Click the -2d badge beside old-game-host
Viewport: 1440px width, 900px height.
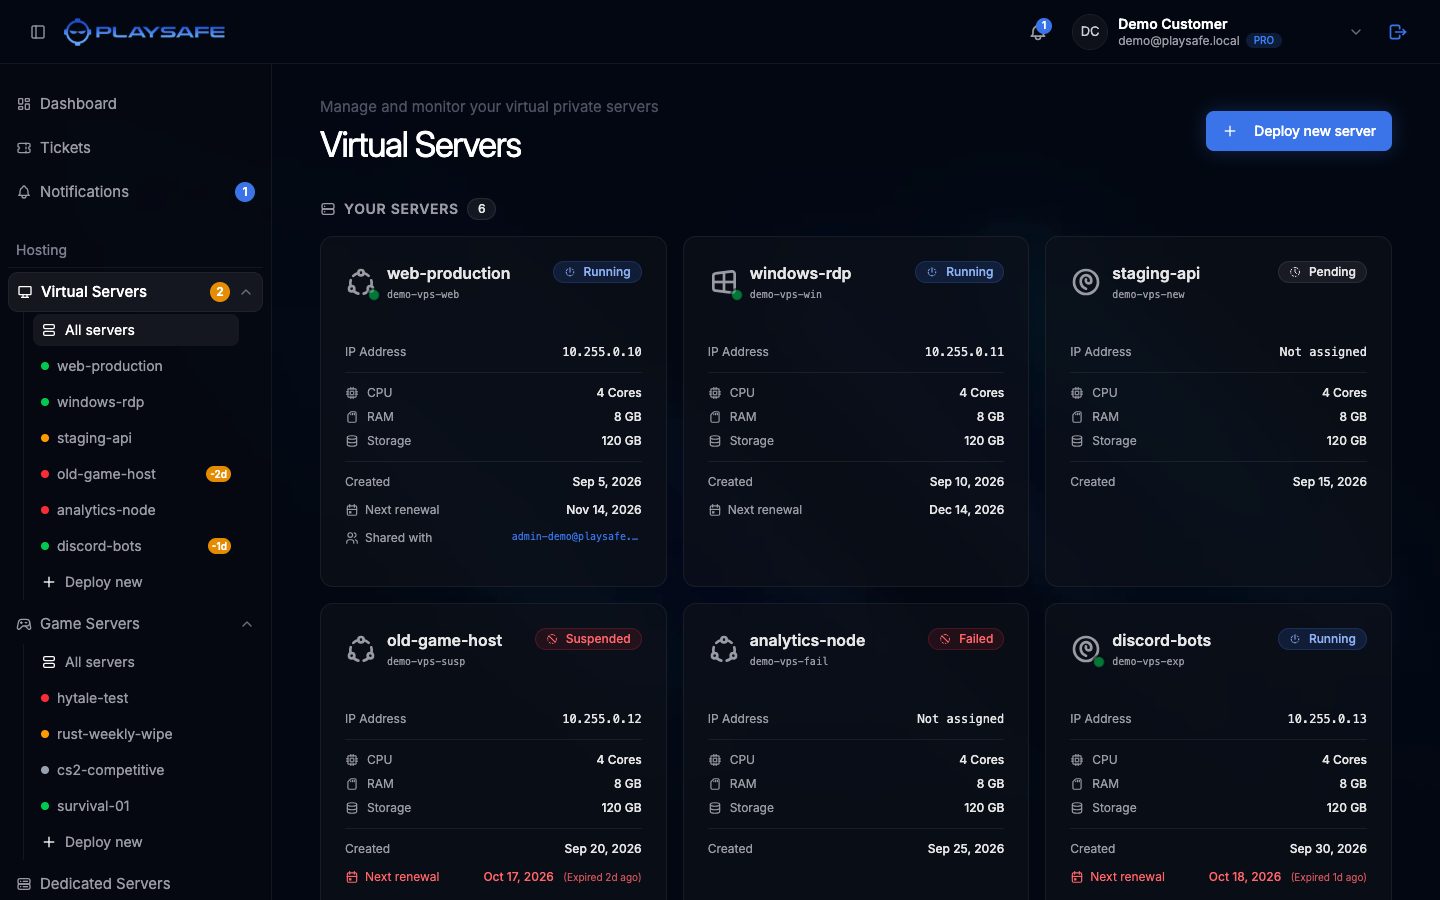[219, 474]
